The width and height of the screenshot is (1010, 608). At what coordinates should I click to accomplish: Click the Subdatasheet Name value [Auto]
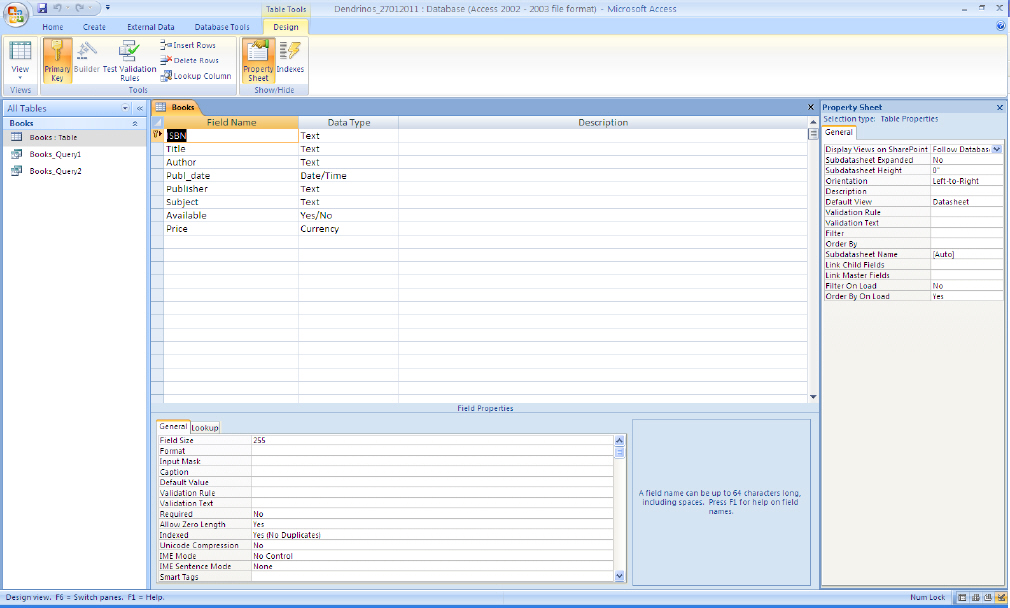tap(966, 254)
